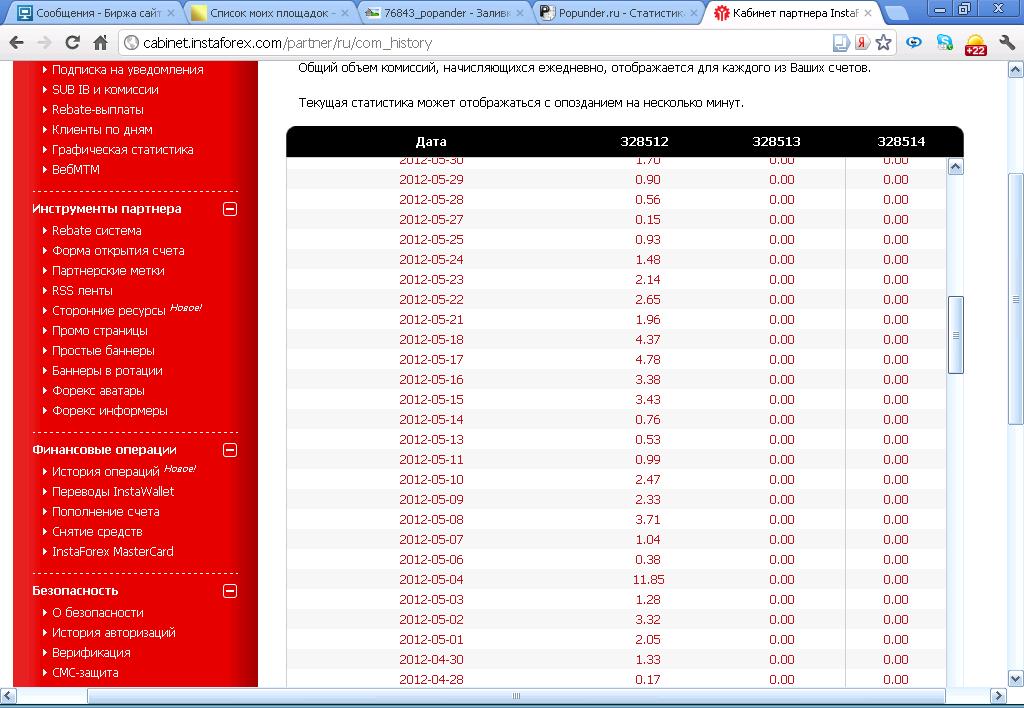Open the ВебМТМ link

pos(76,169)
